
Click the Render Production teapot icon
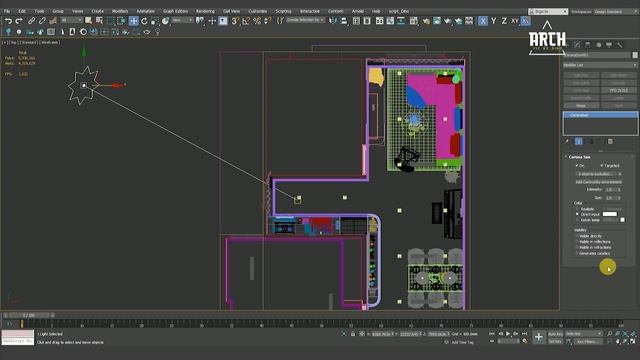tap(448, 21)
